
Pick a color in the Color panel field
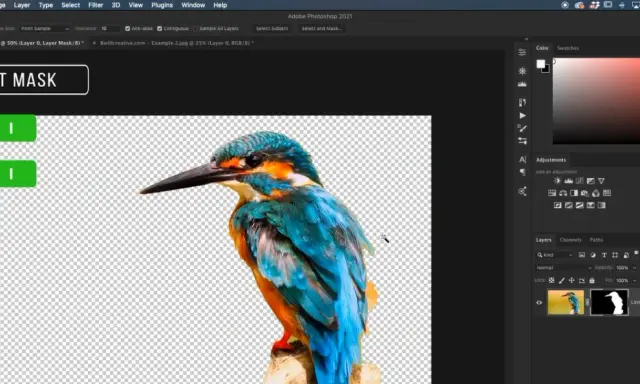click(596, 101)
